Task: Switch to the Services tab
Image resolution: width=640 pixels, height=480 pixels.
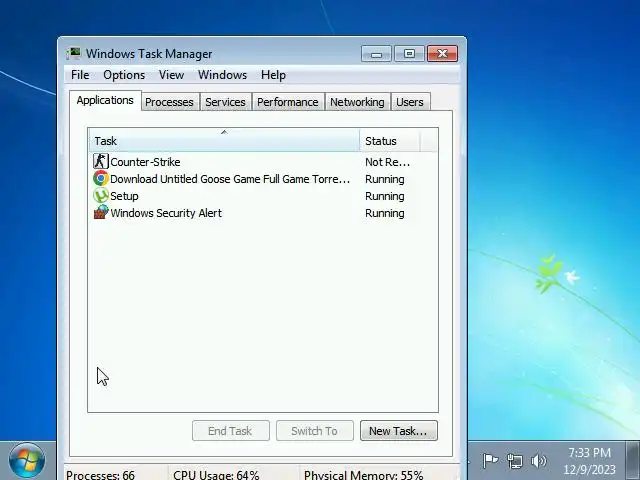Action: point(225,102)
